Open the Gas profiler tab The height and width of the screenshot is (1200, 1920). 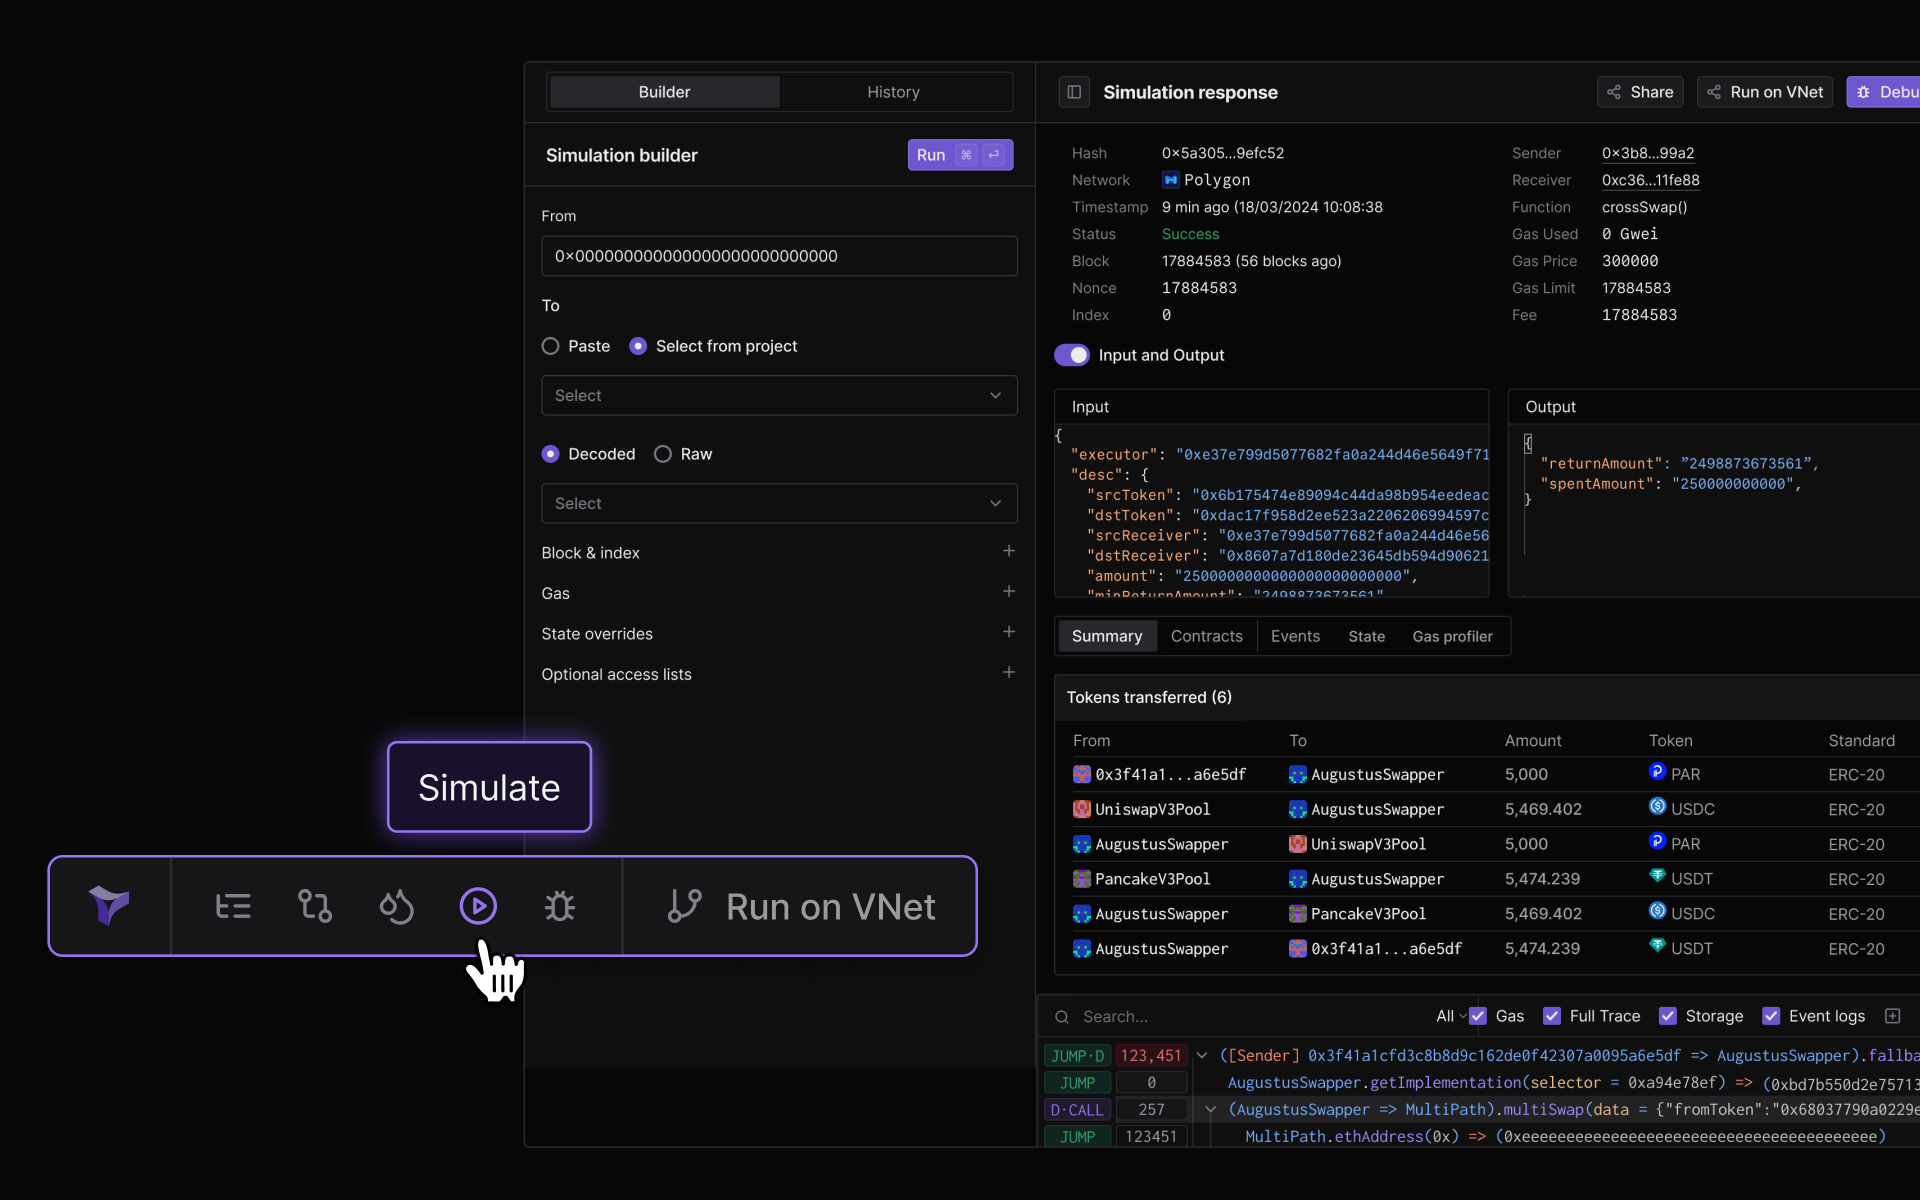pos(1452,636)
